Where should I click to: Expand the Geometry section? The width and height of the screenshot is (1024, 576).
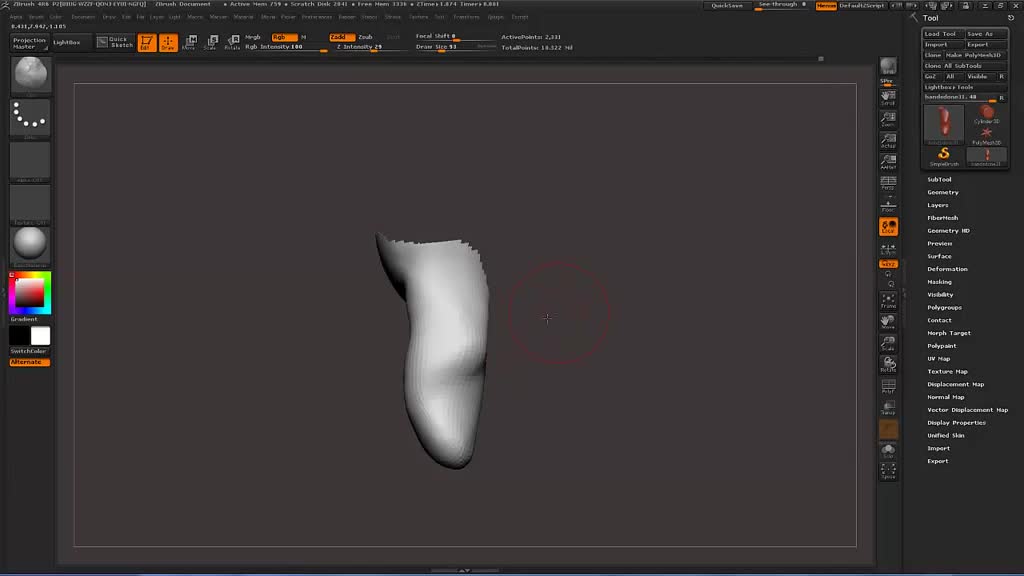point(942,192)
